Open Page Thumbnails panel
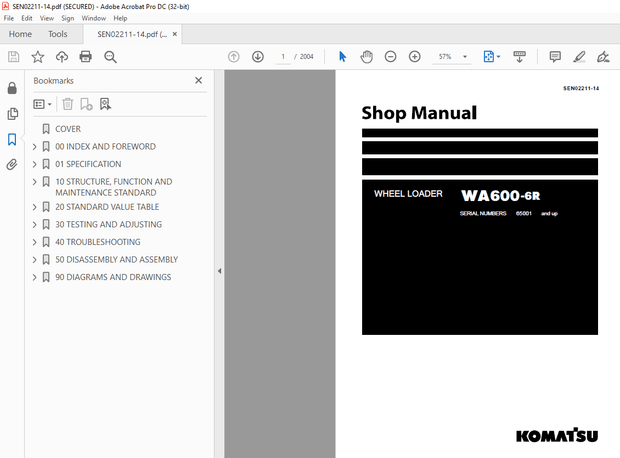 [12, 114]
